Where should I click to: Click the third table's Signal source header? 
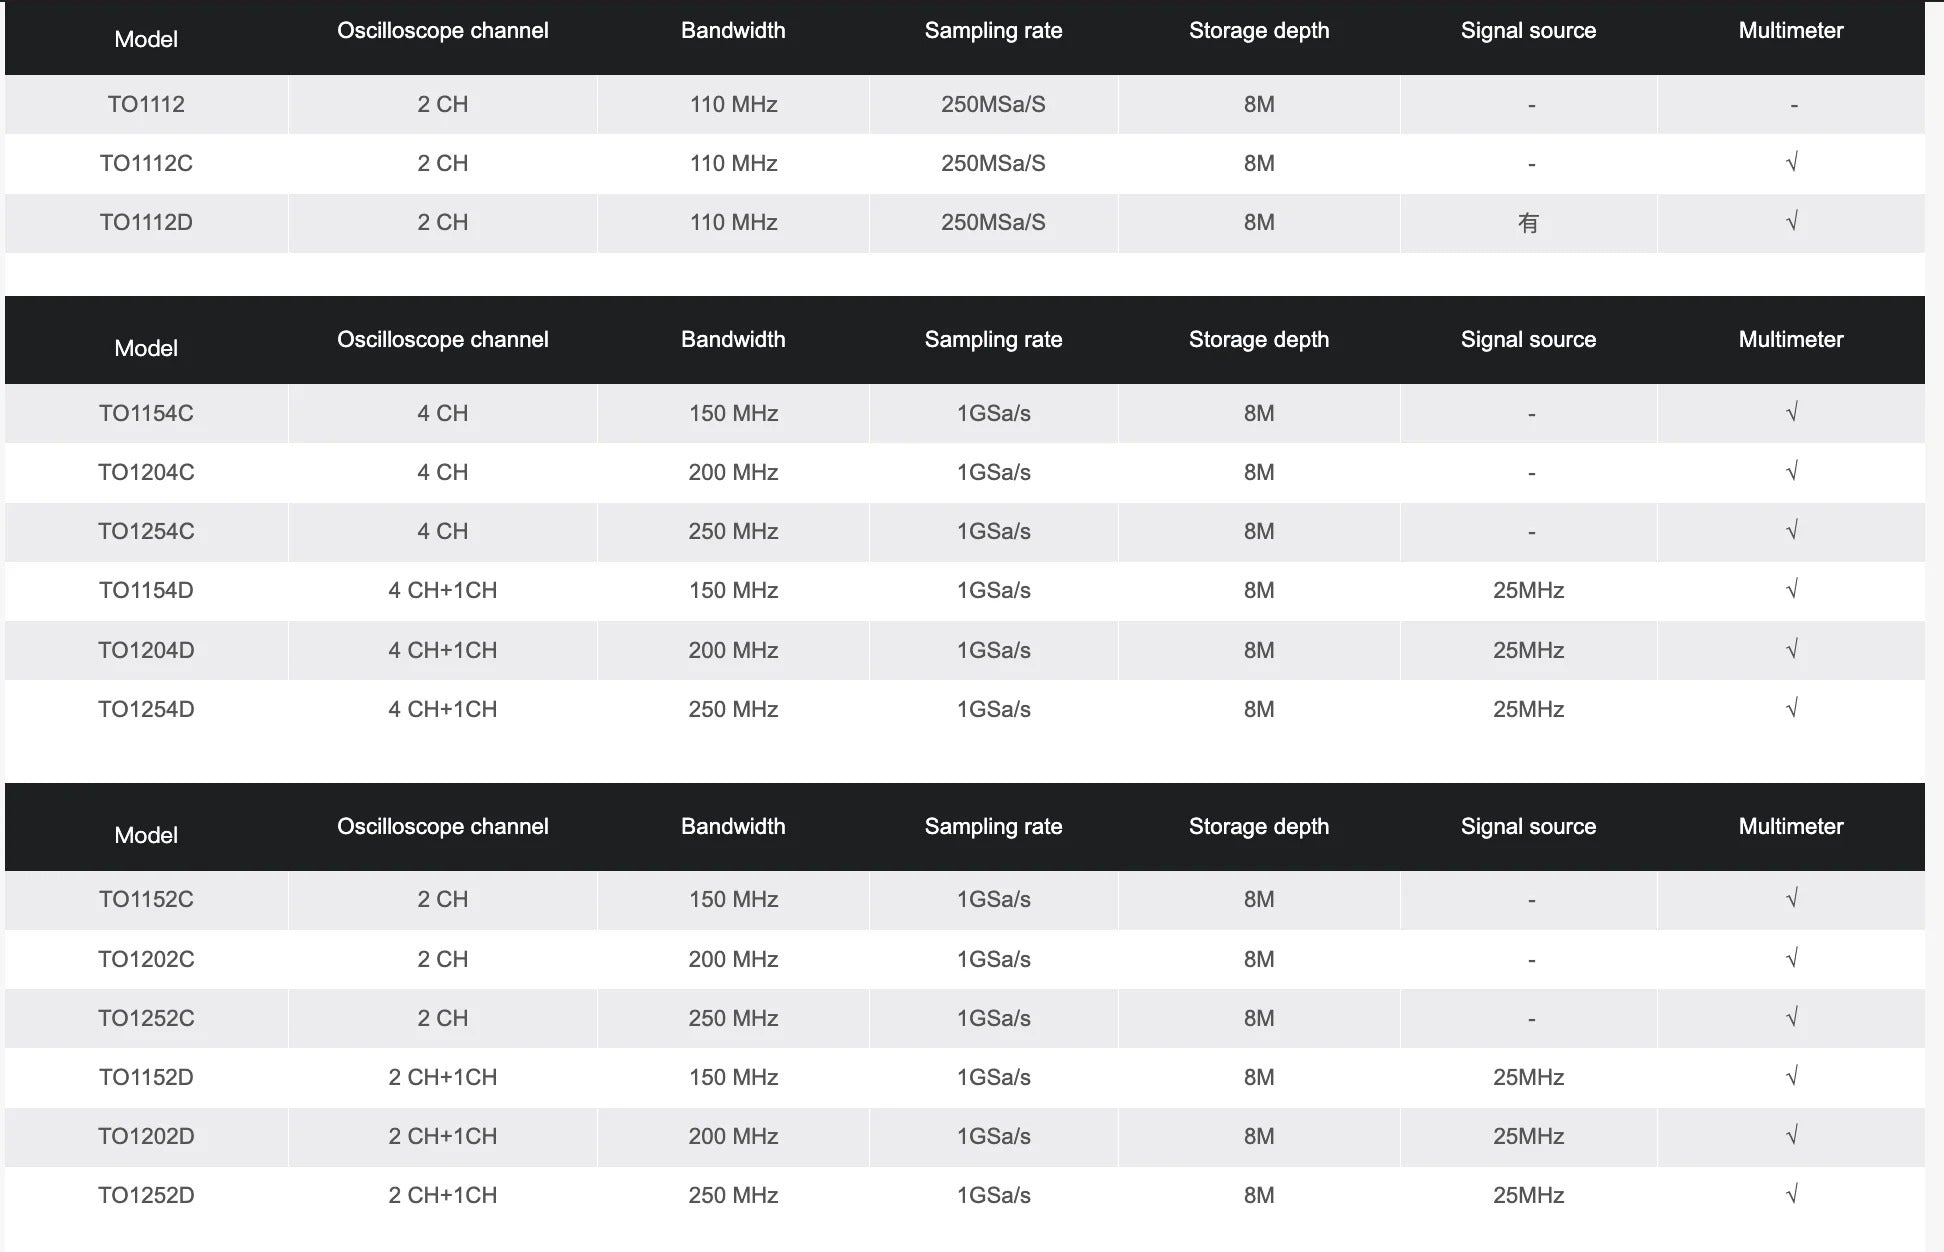1528,827
